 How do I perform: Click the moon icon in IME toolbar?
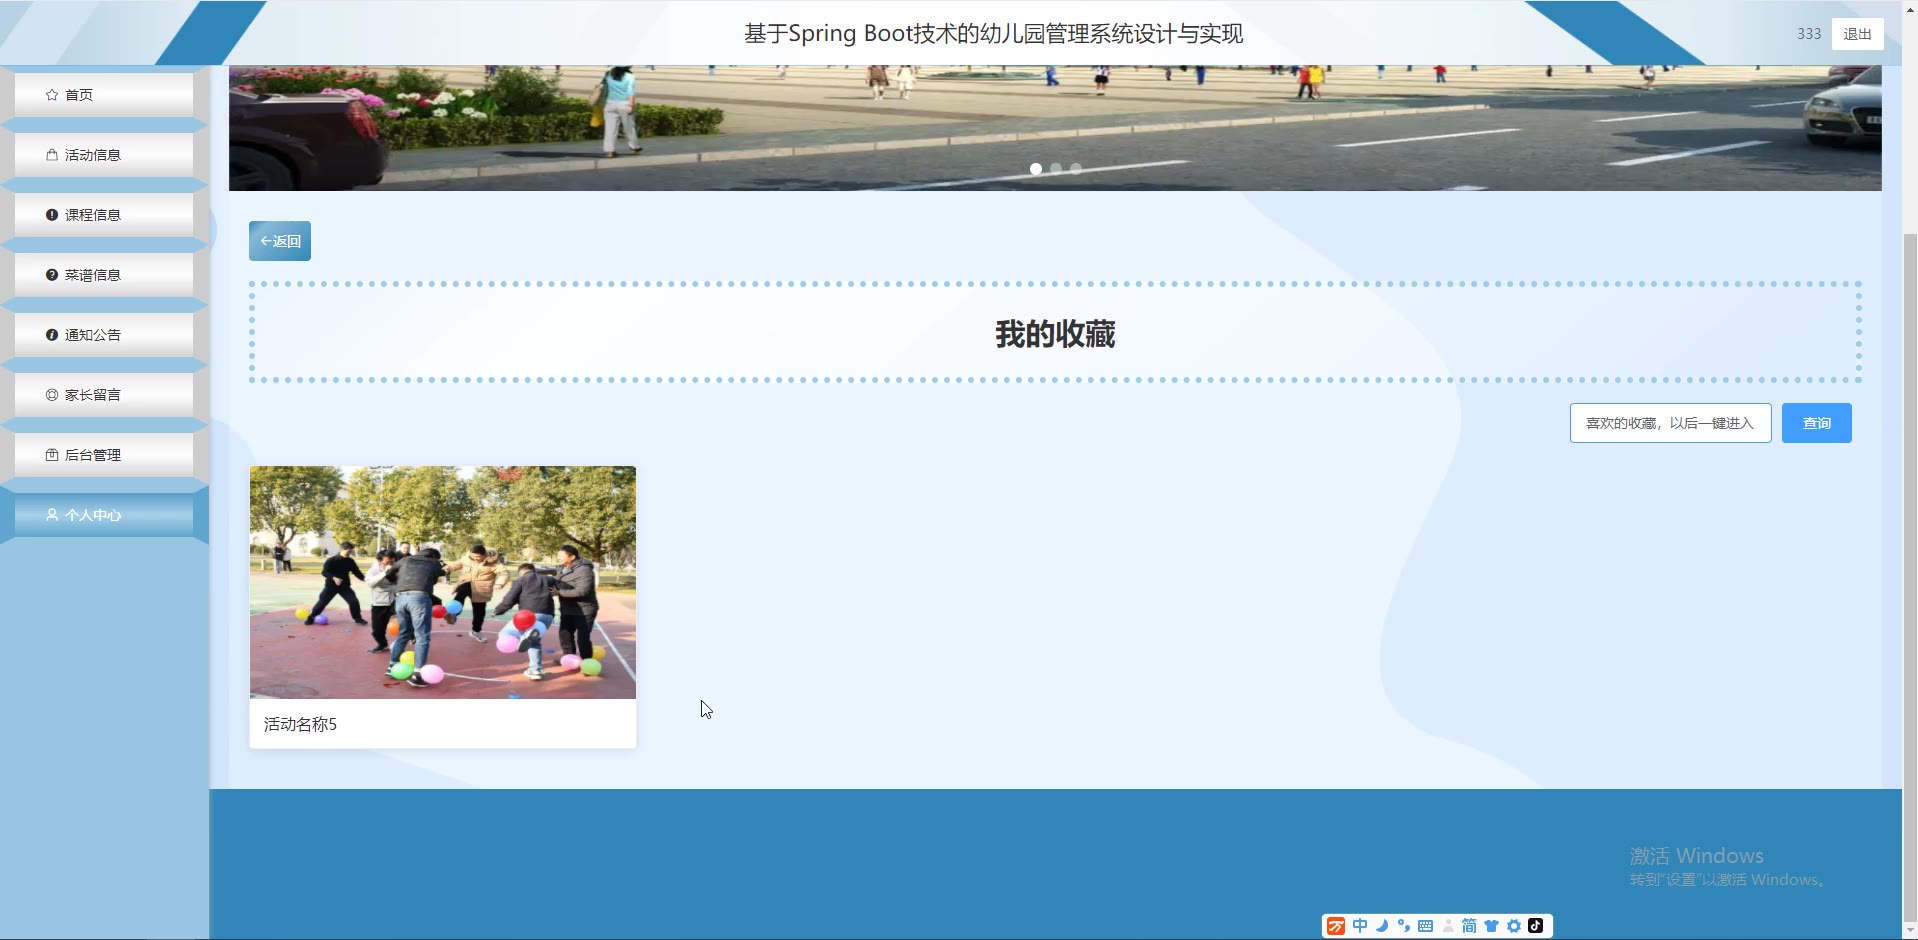pyautogui.click(x=1382, y=926)
